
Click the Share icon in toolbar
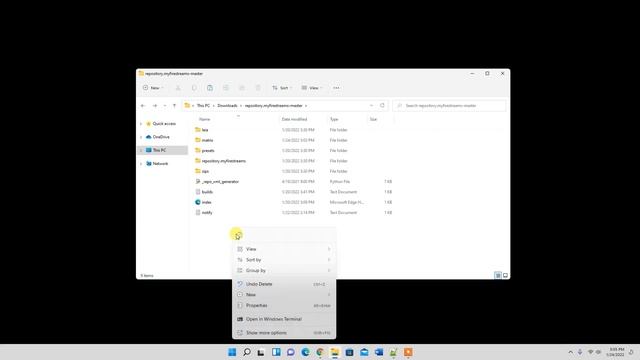tap(242, 88)
